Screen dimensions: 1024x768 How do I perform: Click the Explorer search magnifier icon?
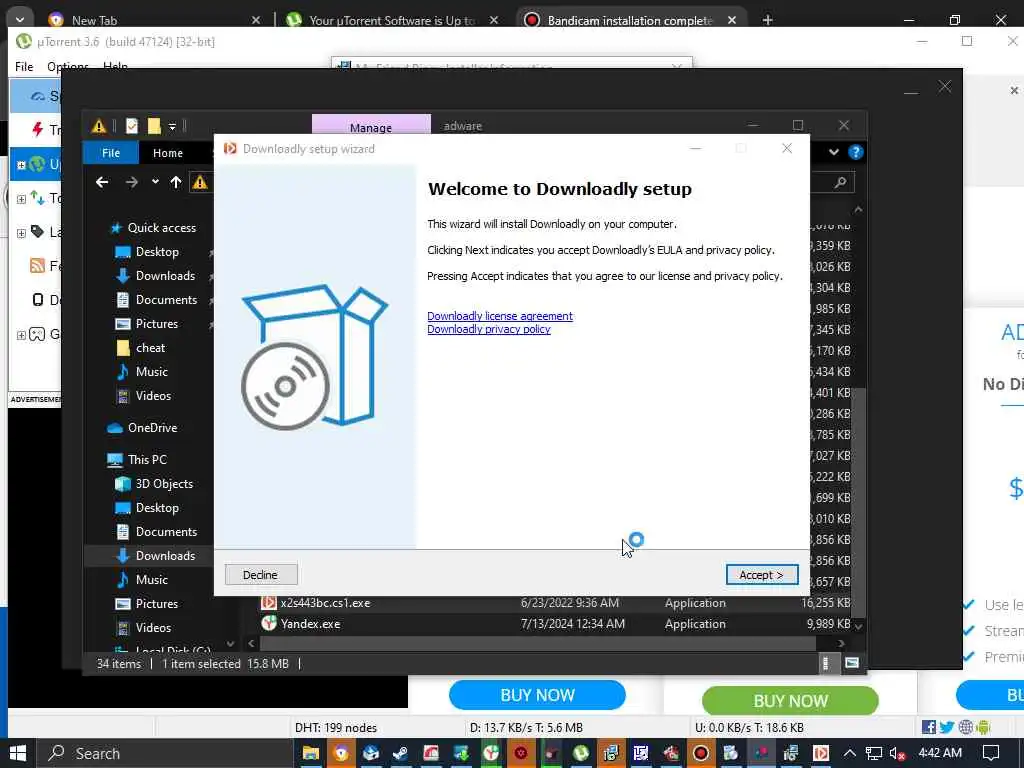coord(841,183)
